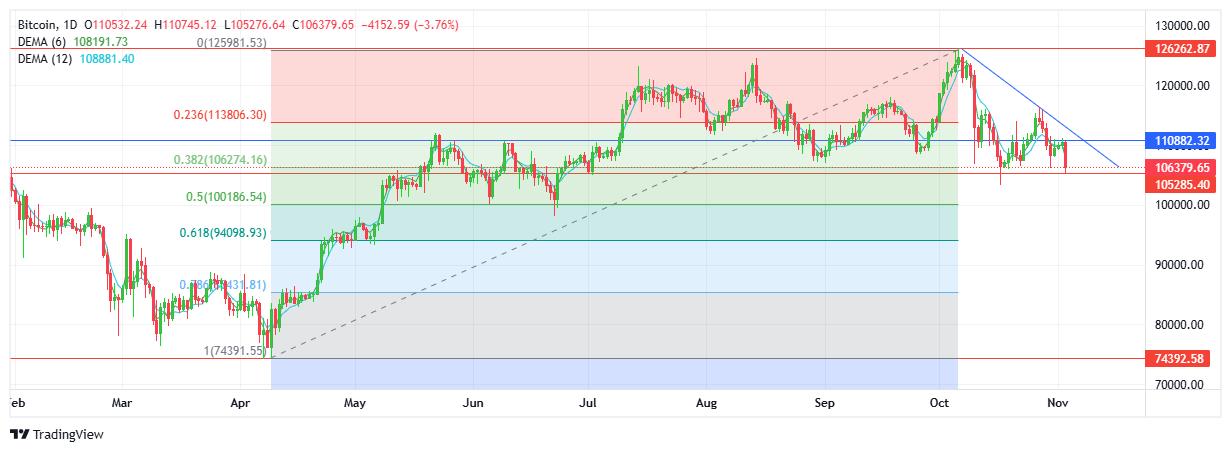Select the 105285.40 price level label

tap(1182, 185)
